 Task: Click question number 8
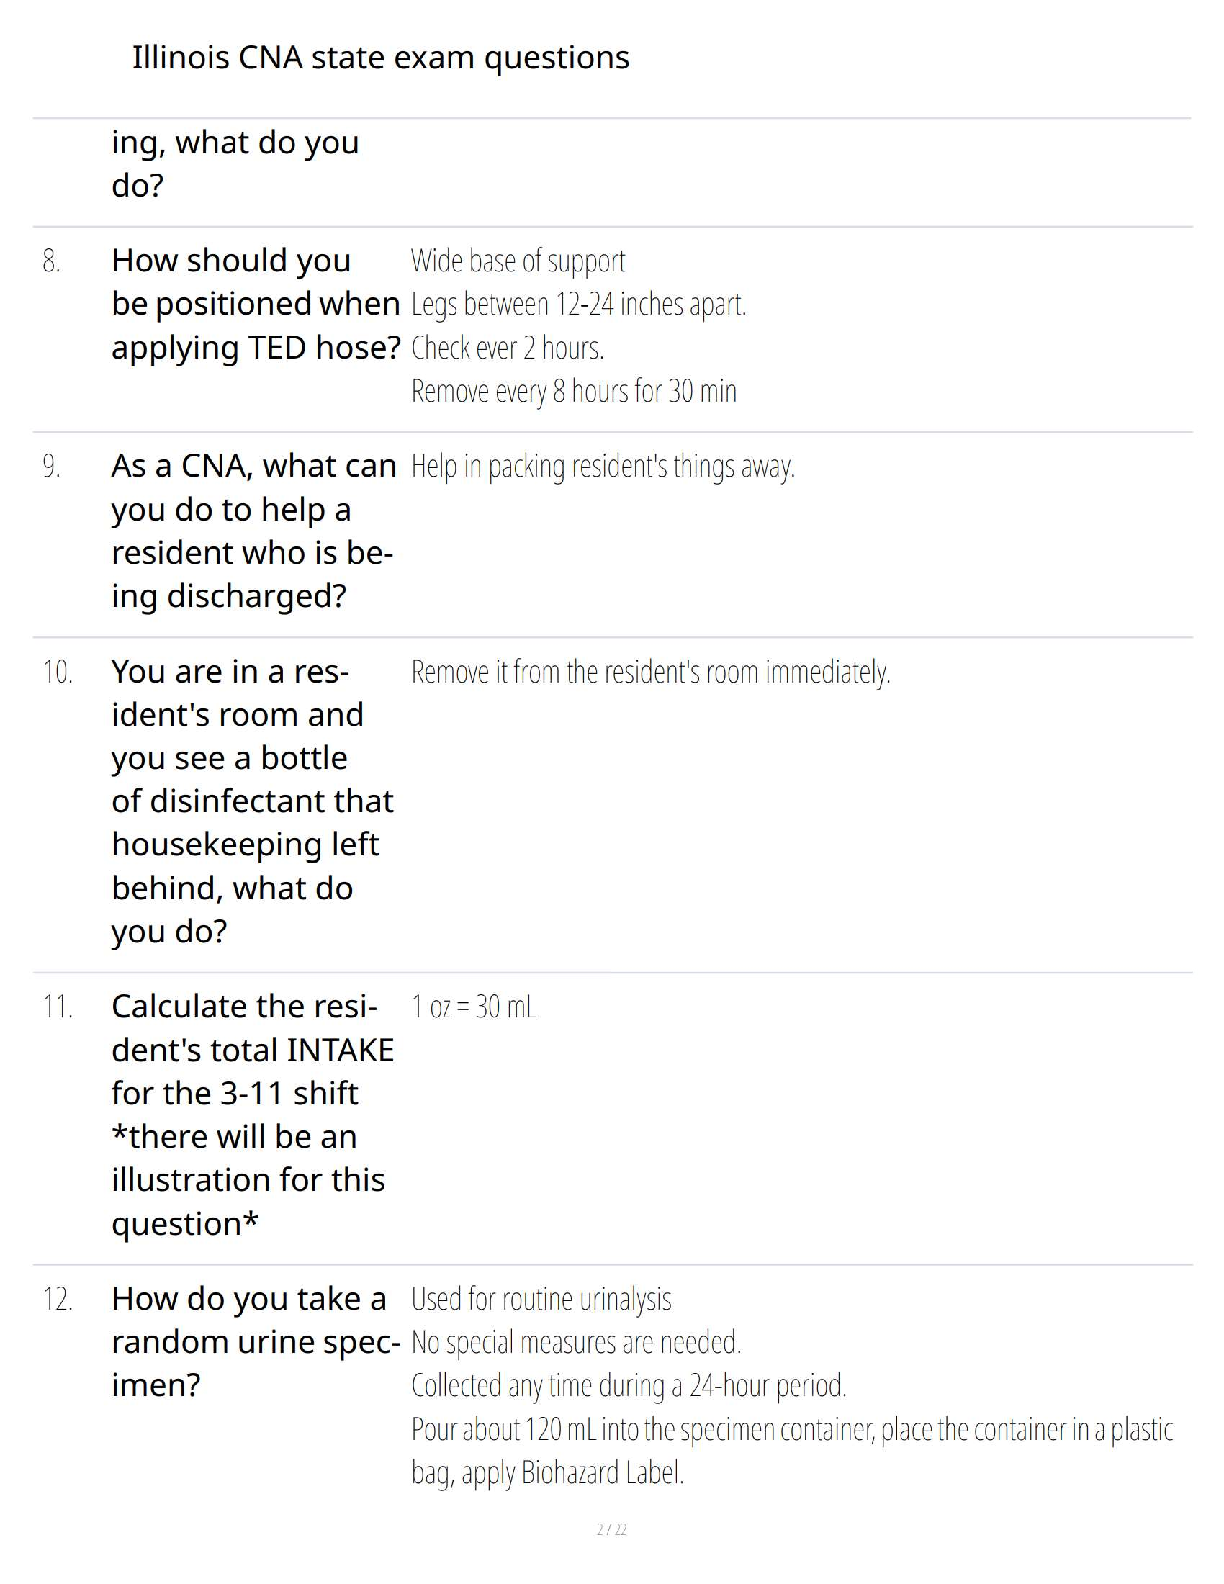52,262
